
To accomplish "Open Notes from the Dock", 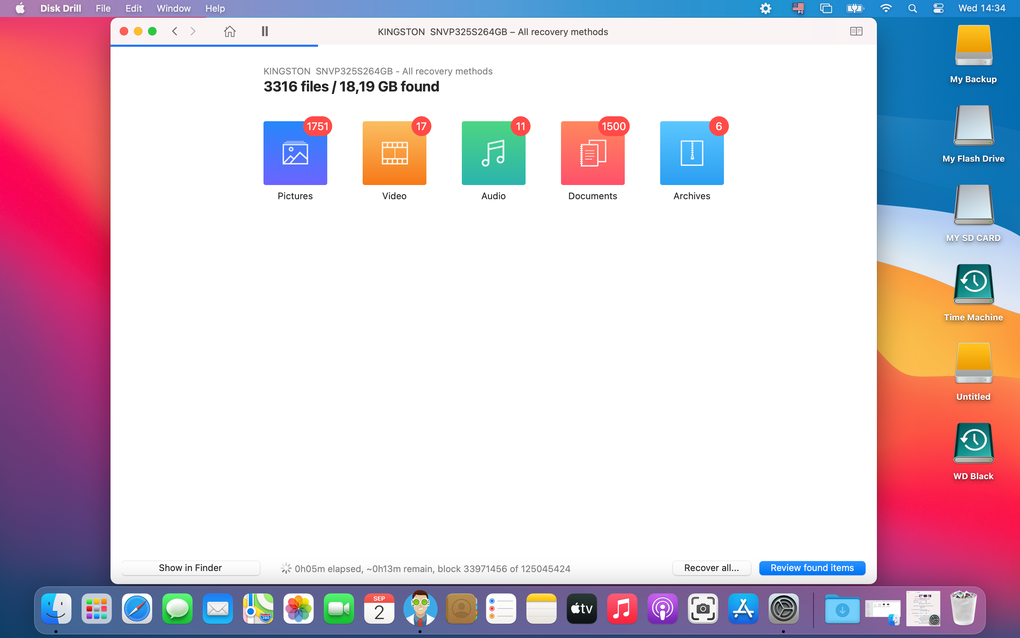I will click(541, 609).
